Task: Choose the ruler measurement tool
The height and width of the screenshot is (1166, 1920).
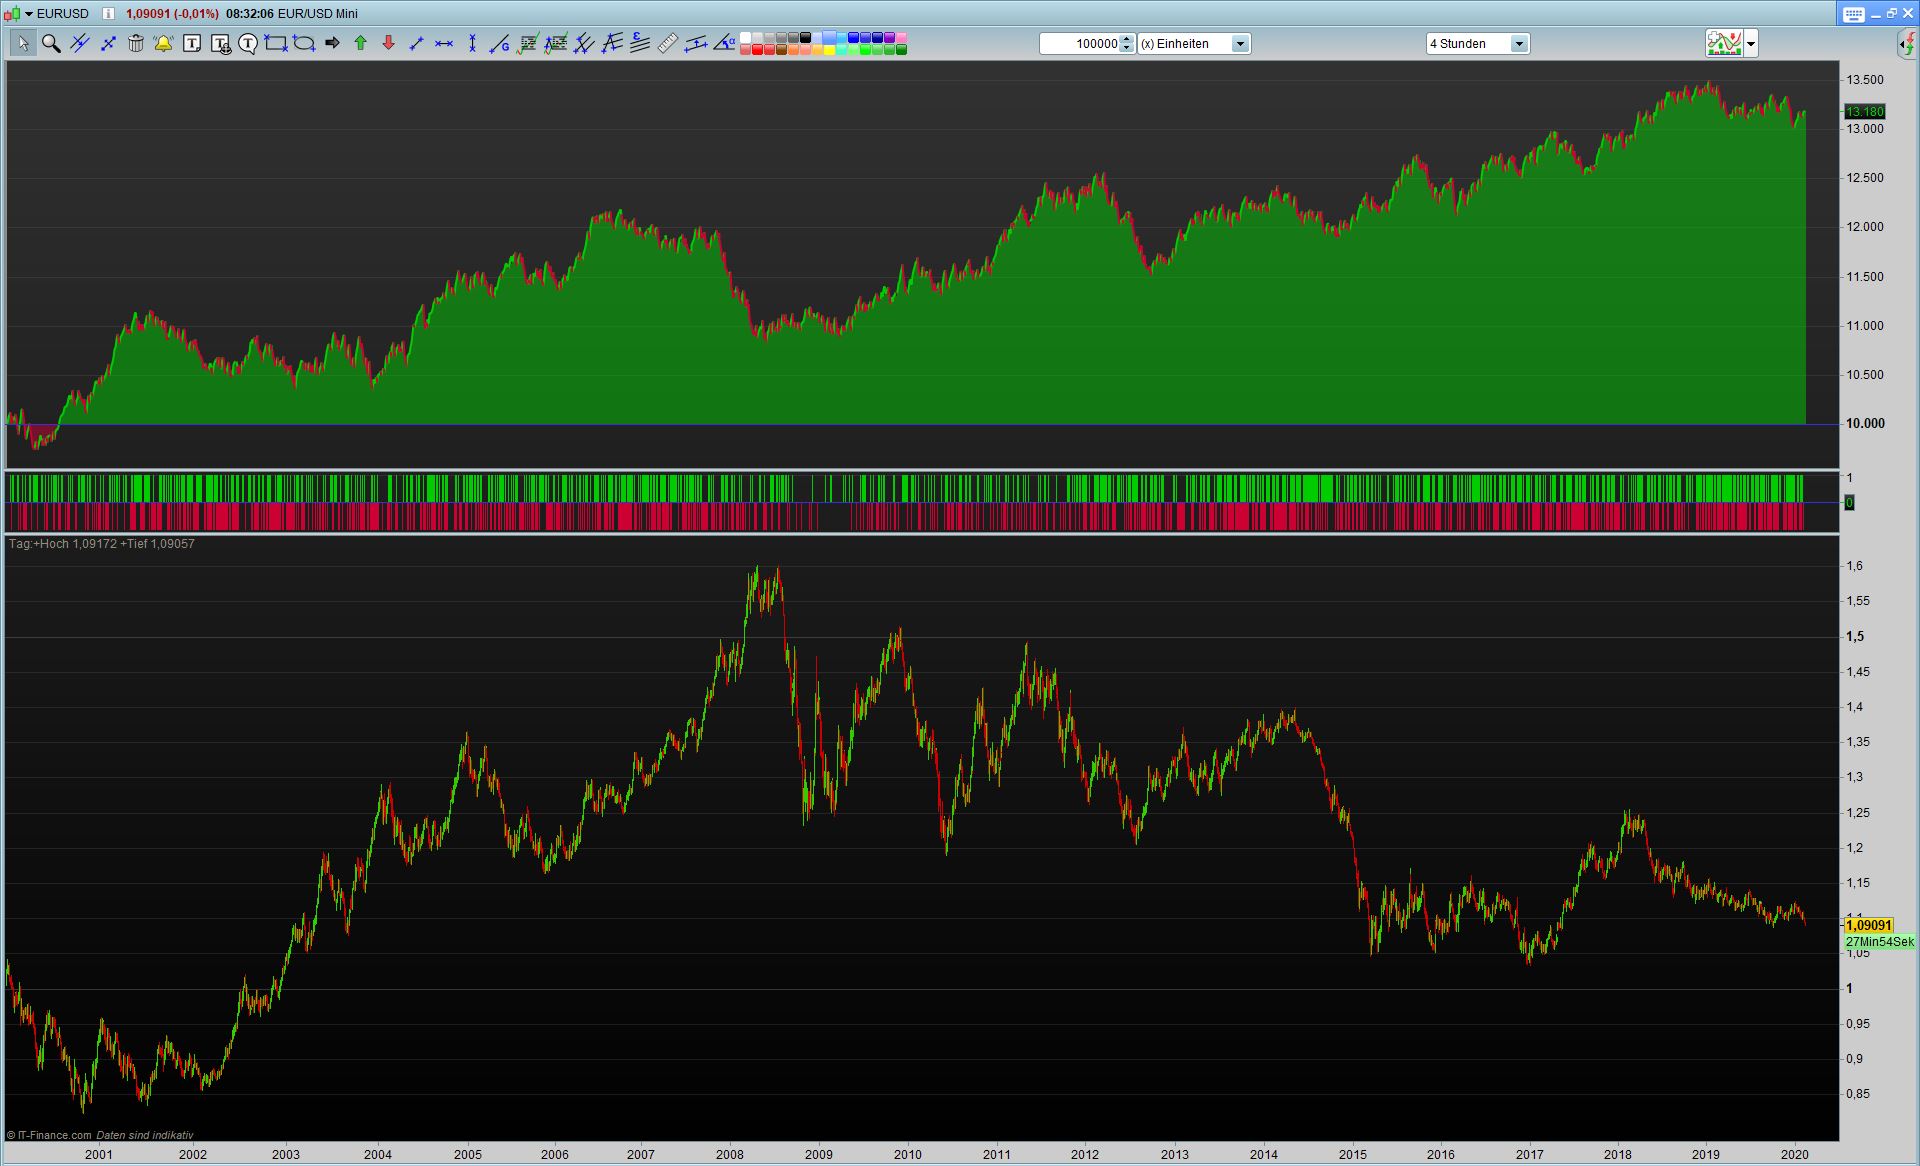Action: pyautogui.click(x=668, y=43)
